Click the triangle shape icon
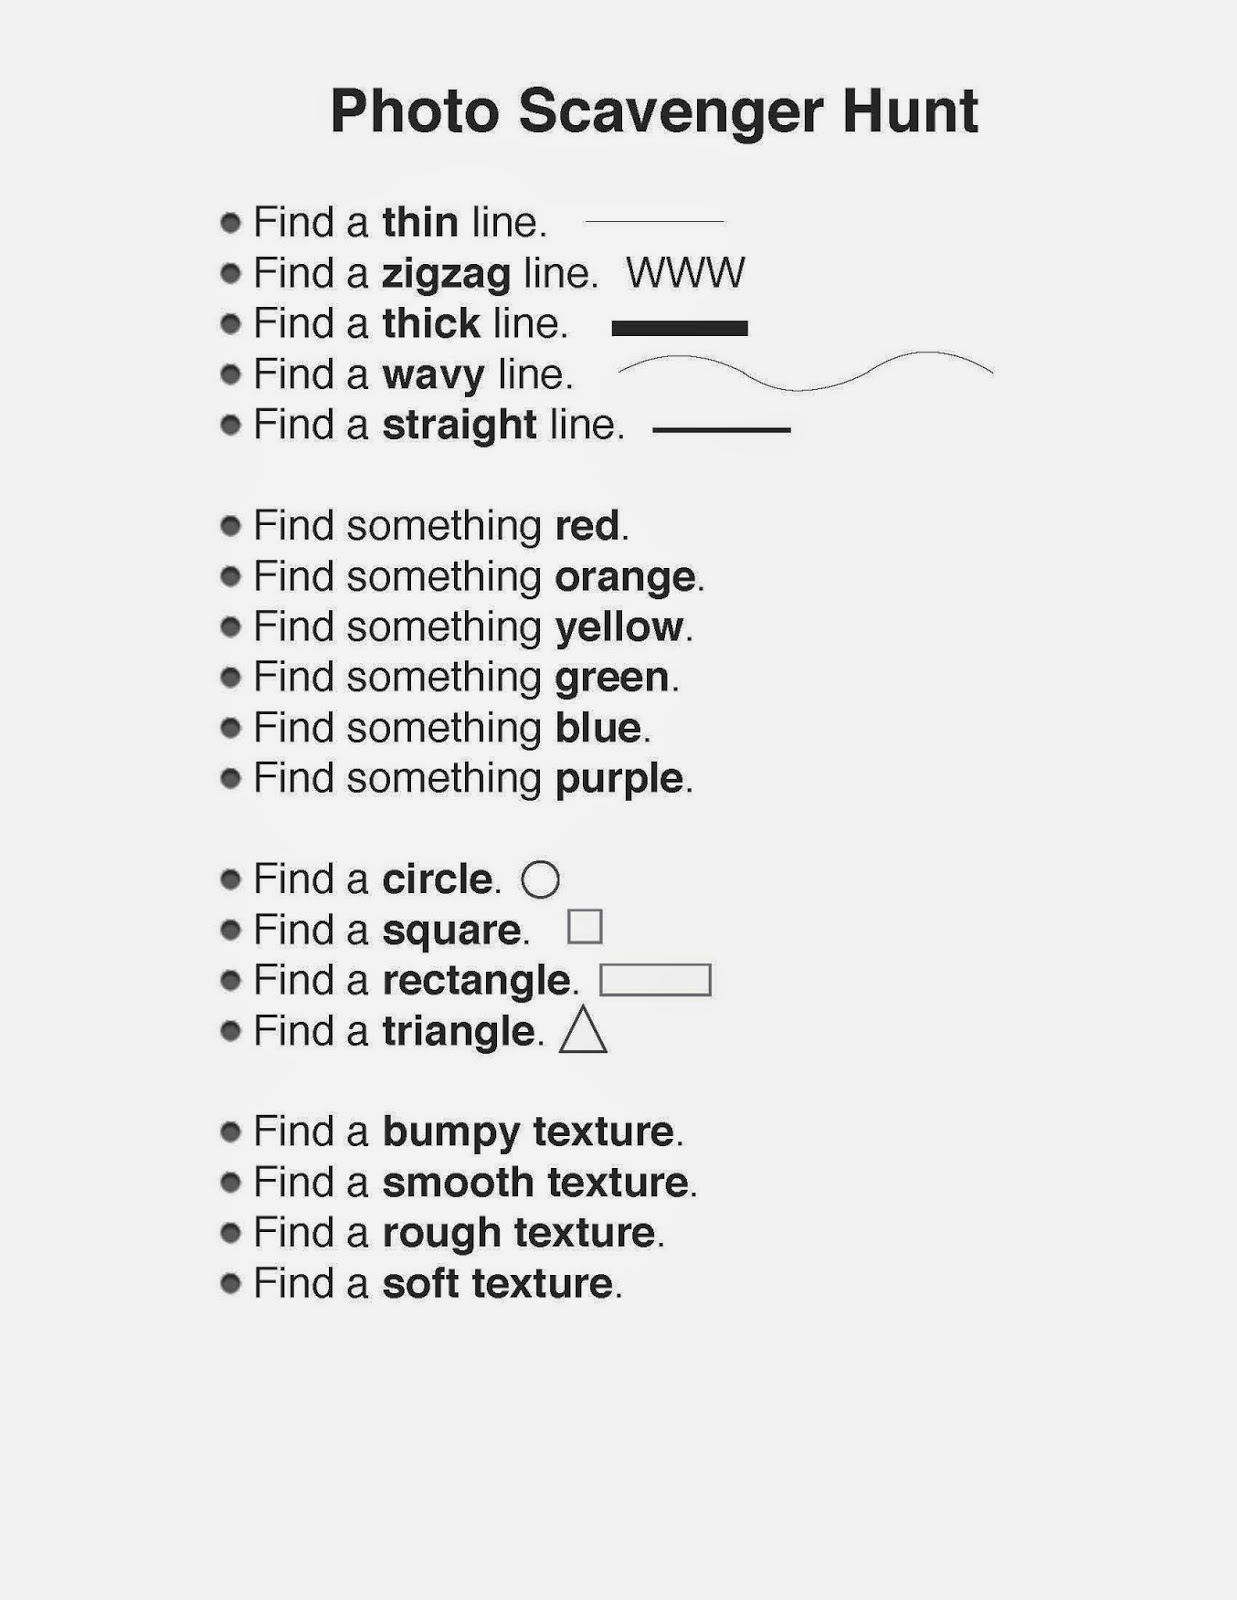 [583, 1030]
